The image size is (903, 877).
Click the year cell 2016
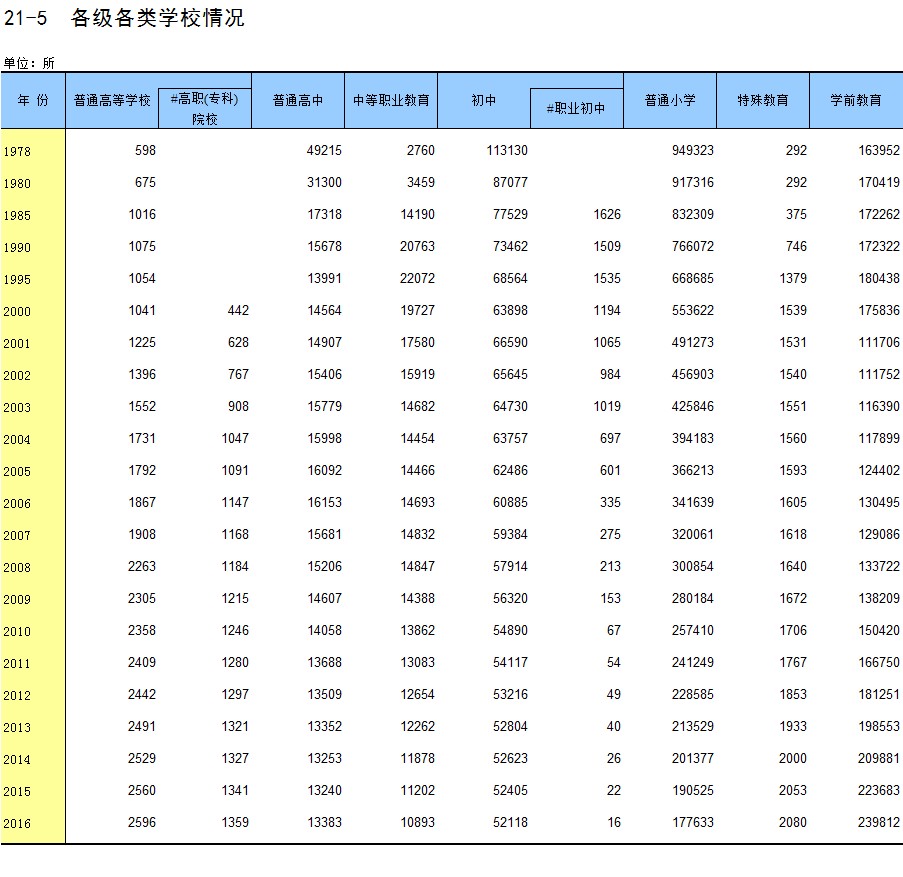coord(17,823)
